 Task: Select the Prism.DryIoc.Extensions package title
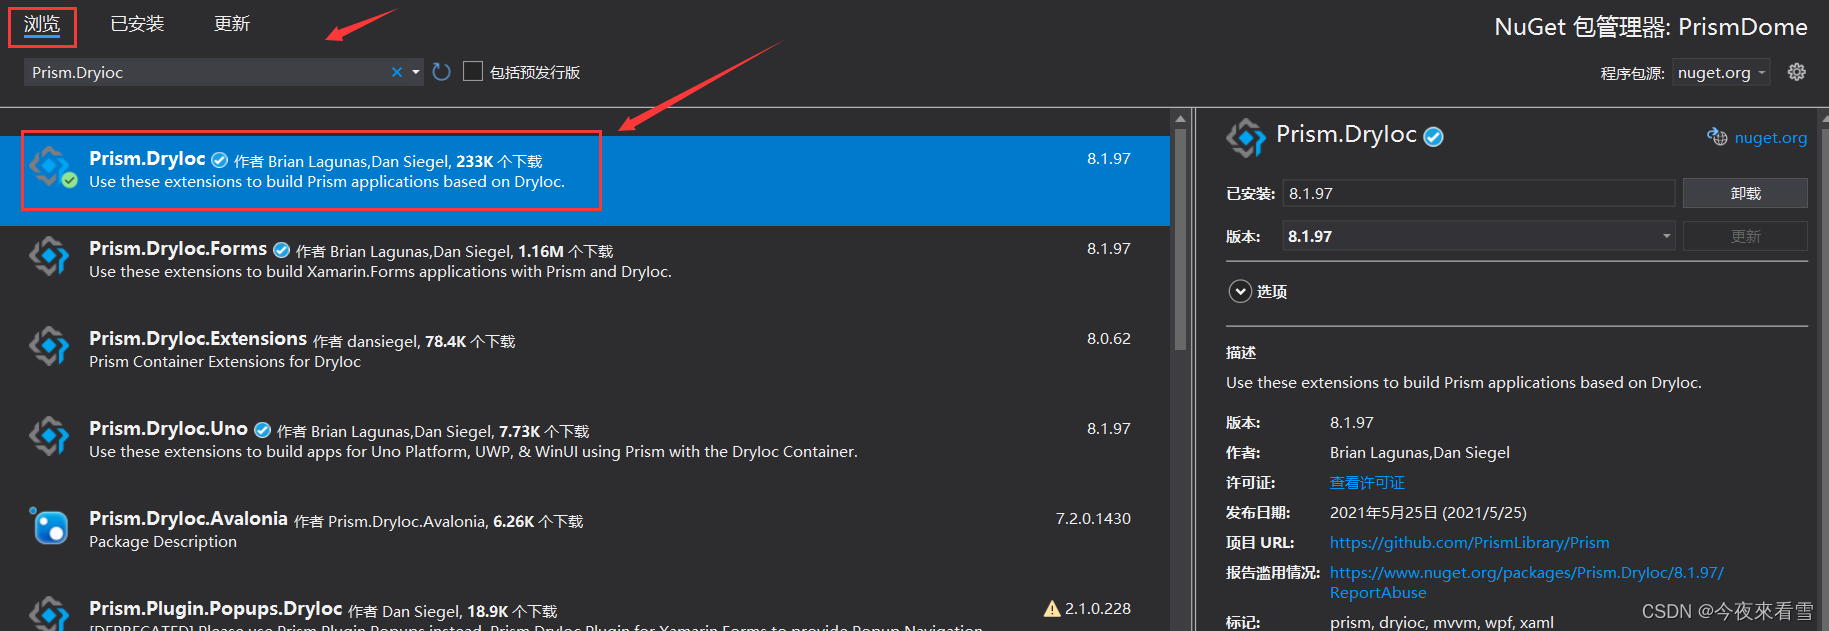tap(198, 339)
